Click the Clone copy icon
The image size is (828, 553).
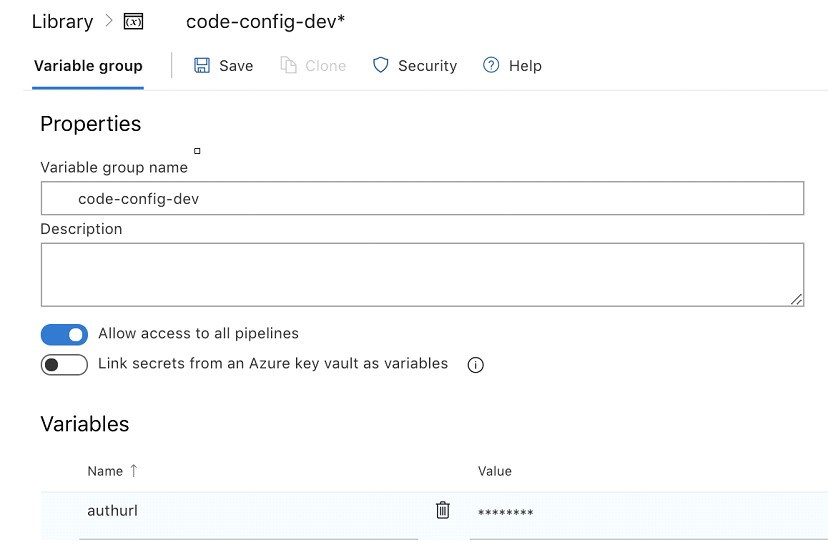(289, 66)
